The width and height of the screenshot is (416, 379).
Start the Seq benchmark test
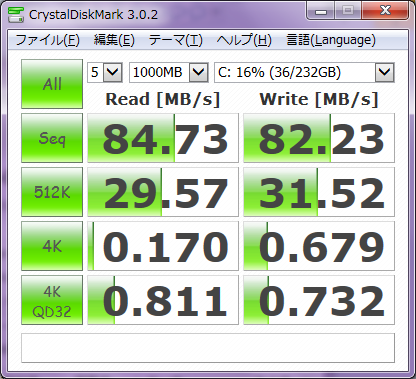pyautogui.click(x=52, y=138)
